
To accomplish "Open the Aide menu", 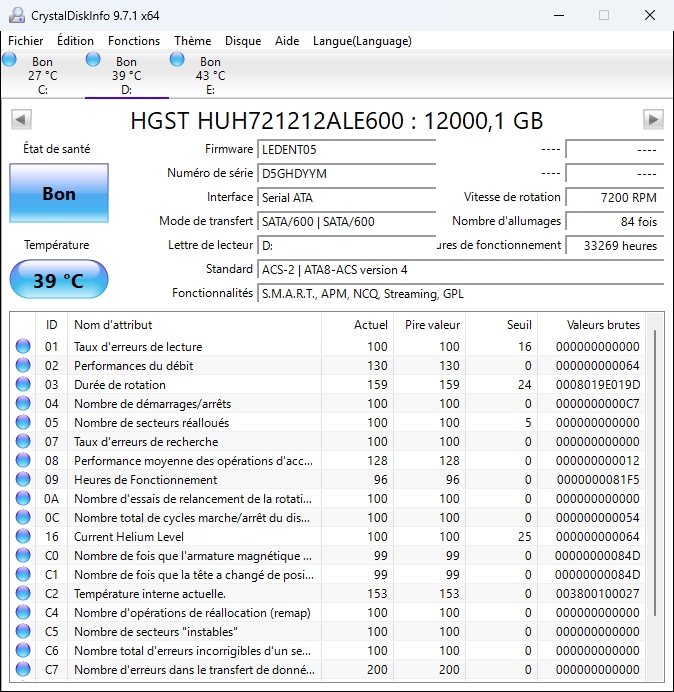I will pyautogui.click(x=287, y=41).
